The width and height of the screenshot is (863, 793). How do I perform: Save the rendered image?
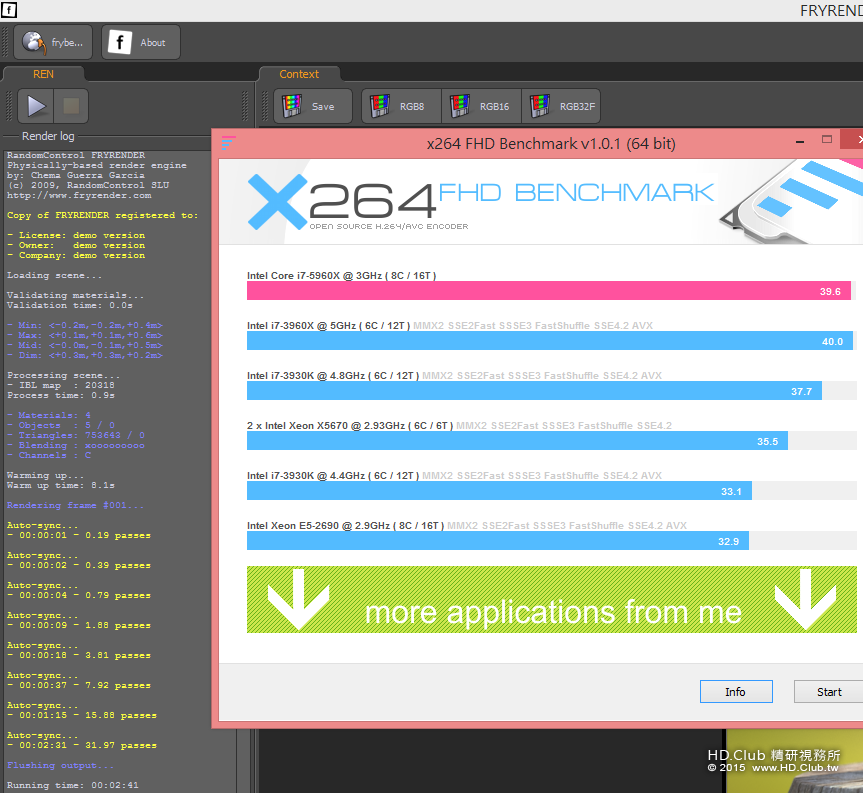click(x=313, y=106)
